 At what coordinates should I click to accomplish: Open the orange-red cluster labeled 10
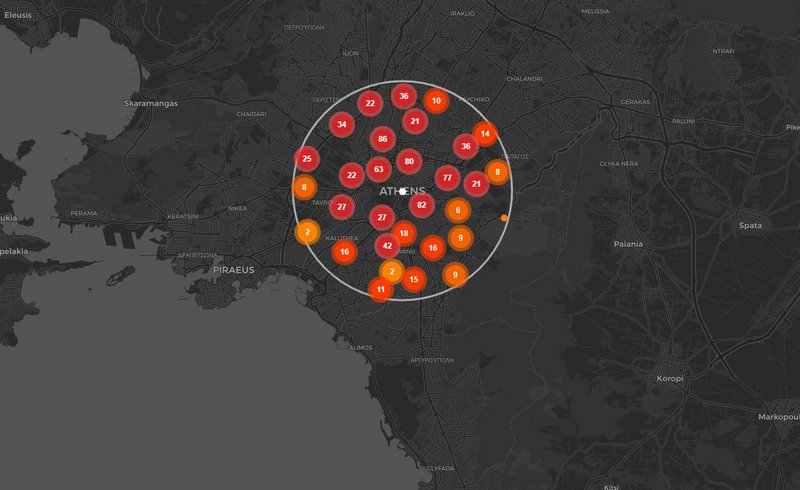[x=436, y=101]
